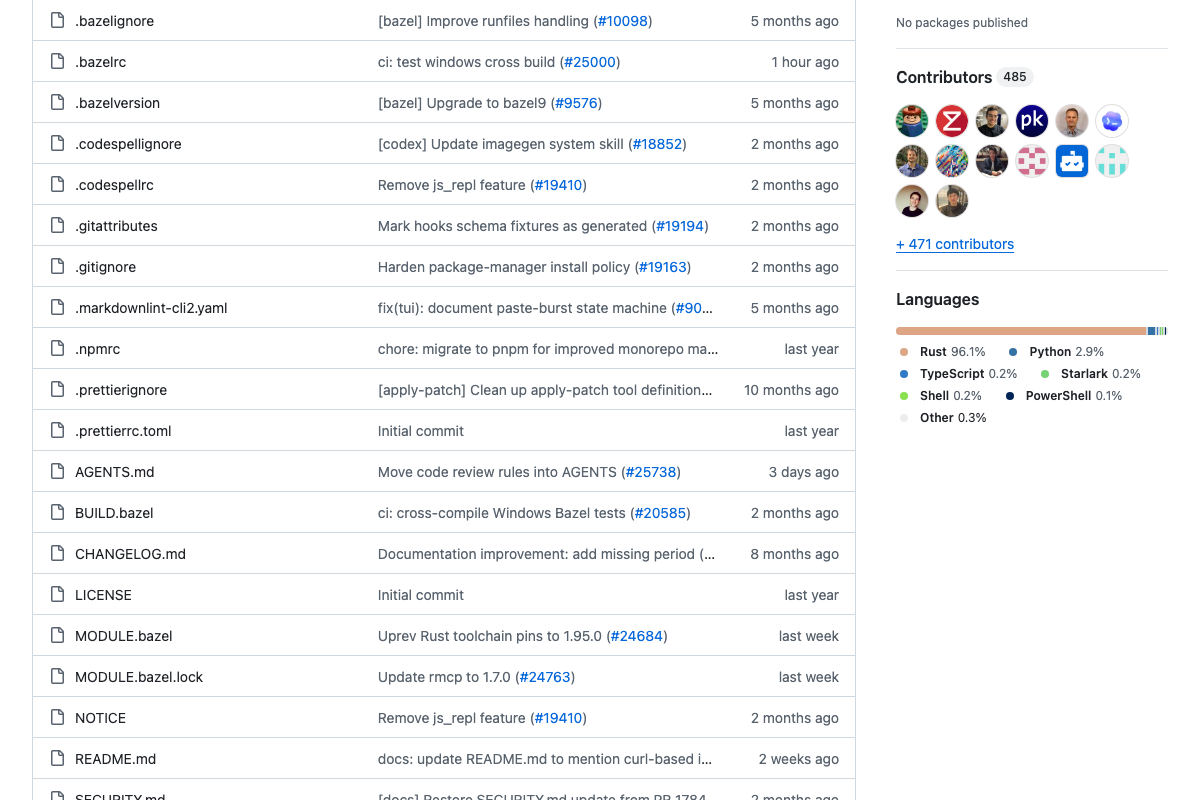
Task: Open the MODULE.bazel file
Action: [124, 636]
